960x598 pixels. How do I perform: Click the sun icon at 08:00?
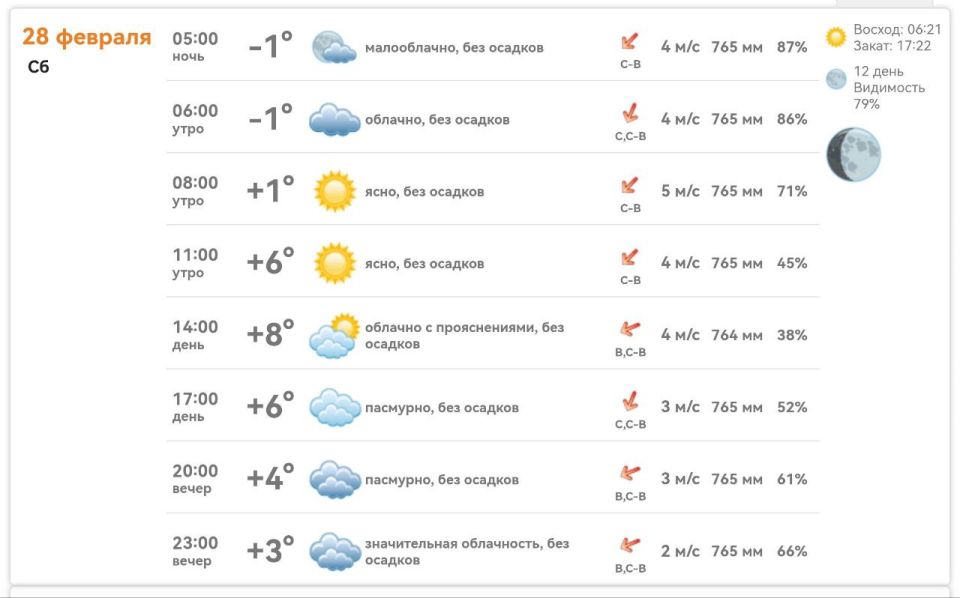pyautogui.click(x=334, y=191)
